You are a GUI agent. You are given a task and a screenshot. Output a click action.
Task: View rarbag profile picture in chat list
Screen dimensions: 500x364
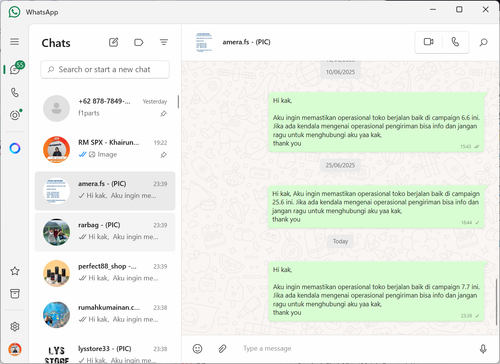56,232
